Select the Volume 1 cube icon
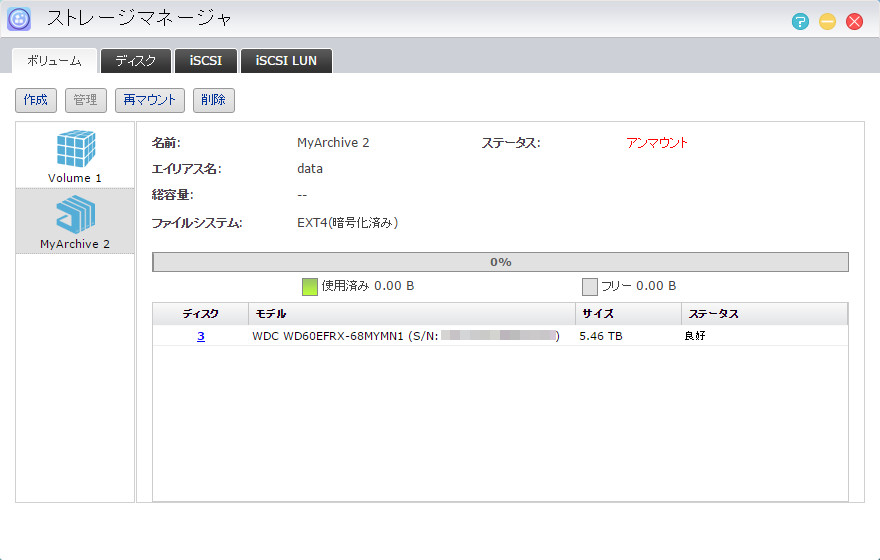880x560 pixels. (75, 149)
